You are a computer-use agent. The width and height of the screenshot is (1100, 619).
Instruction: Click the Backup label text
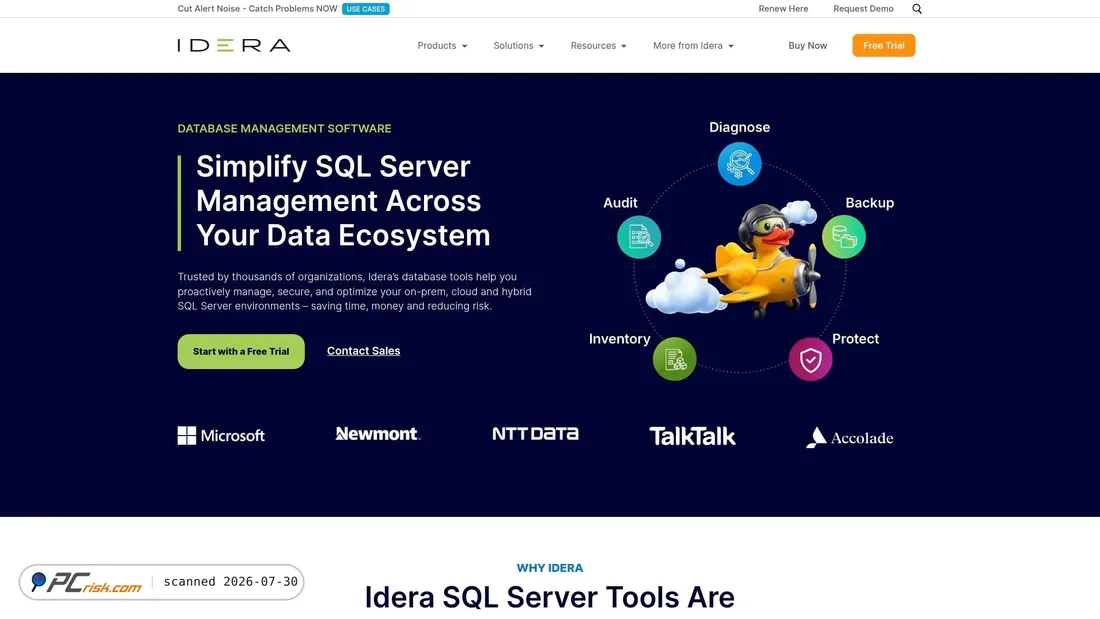point(869,203)
